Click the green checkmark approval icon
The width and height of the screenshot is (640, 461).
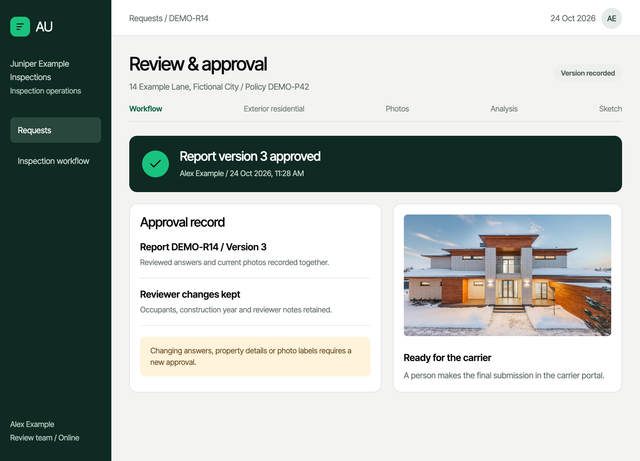[x=156, y=164]
